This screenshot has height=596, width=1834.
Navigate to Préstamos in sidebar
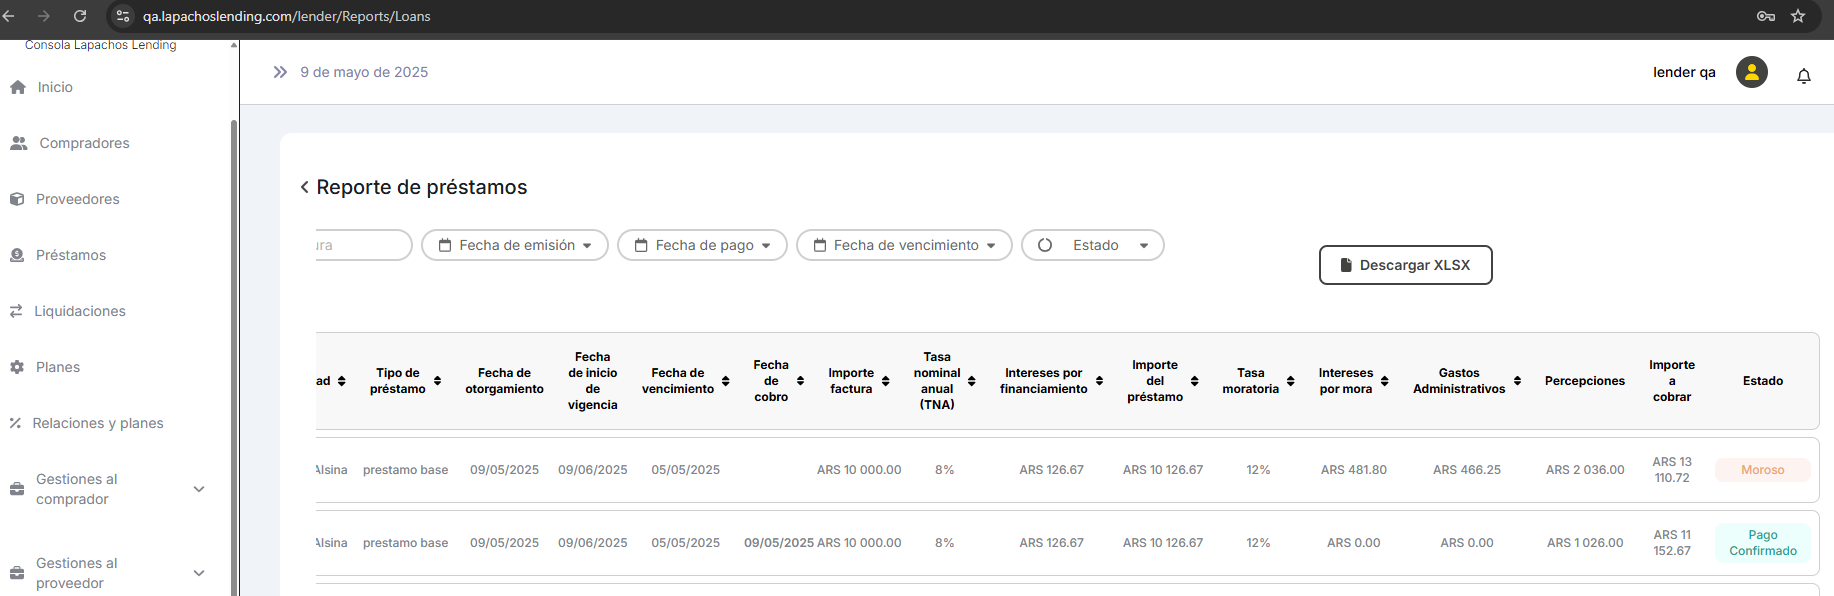70,255
